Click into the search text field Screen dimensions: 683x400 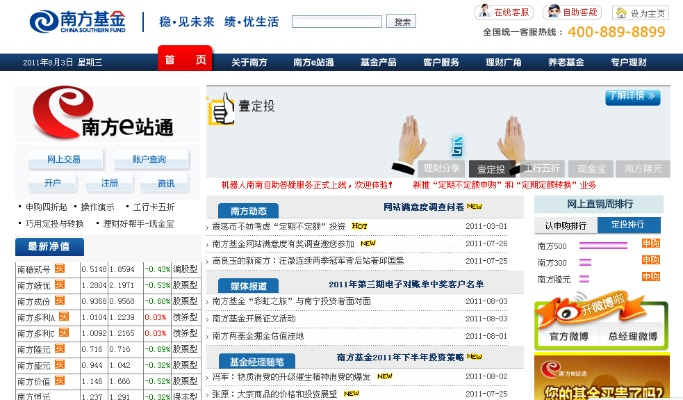click(336, 21)
